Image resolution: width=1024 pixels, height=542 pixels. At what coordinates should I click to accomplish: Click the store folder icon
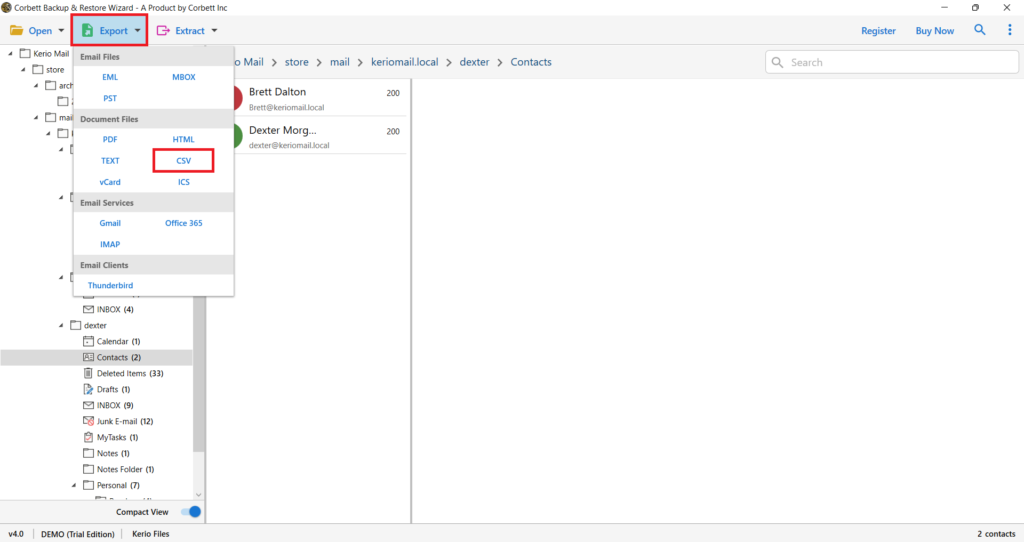(x=38, y=69)
